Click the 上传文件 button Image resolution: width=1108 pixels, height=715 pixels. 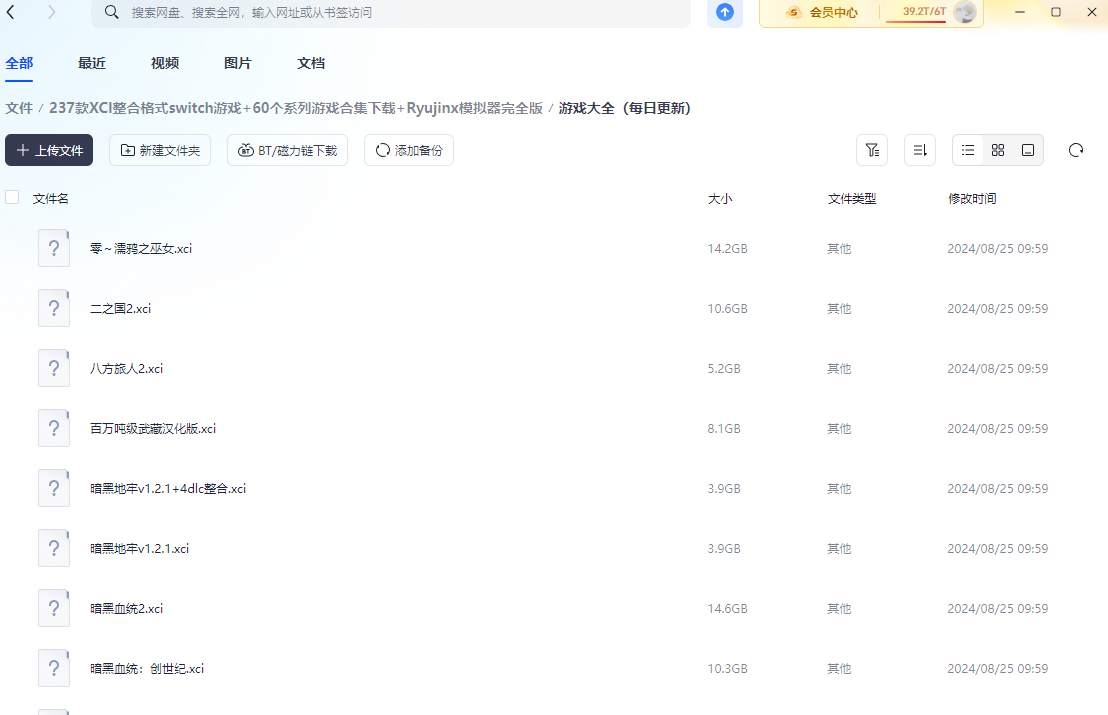(48, 149)
